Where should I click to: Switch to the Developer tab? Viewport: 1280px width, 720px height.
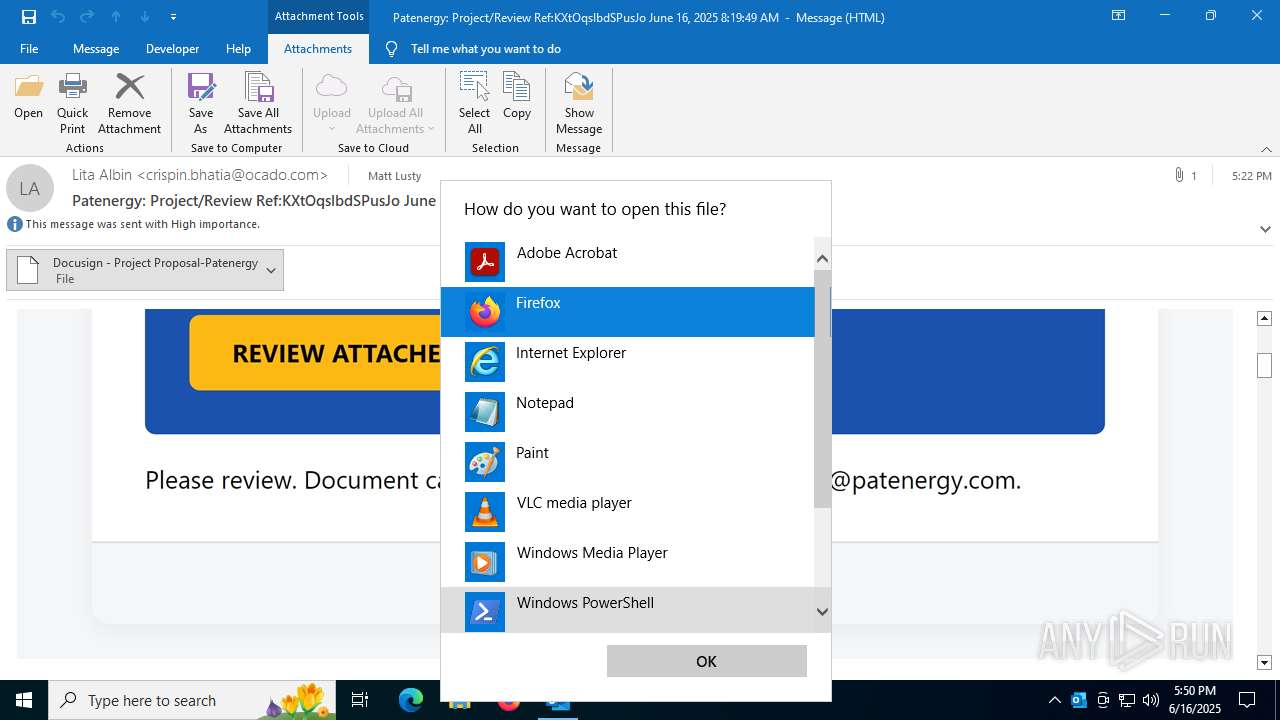click(x=172, y=48)
